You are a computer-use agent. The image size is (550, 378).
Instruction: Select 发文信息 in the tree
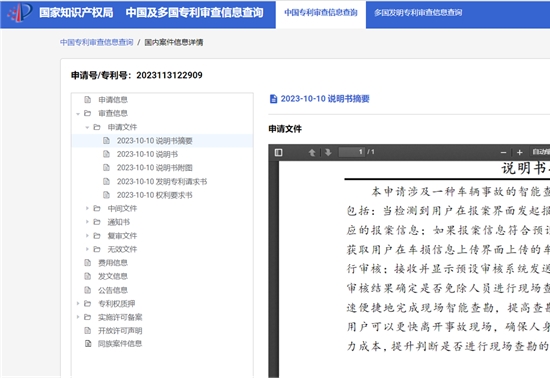113,277
